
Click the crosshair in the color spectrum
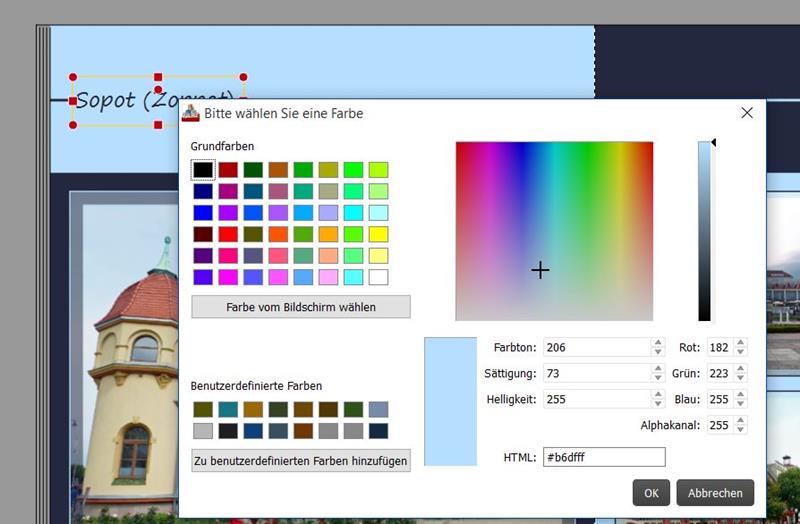coord(540,270)
